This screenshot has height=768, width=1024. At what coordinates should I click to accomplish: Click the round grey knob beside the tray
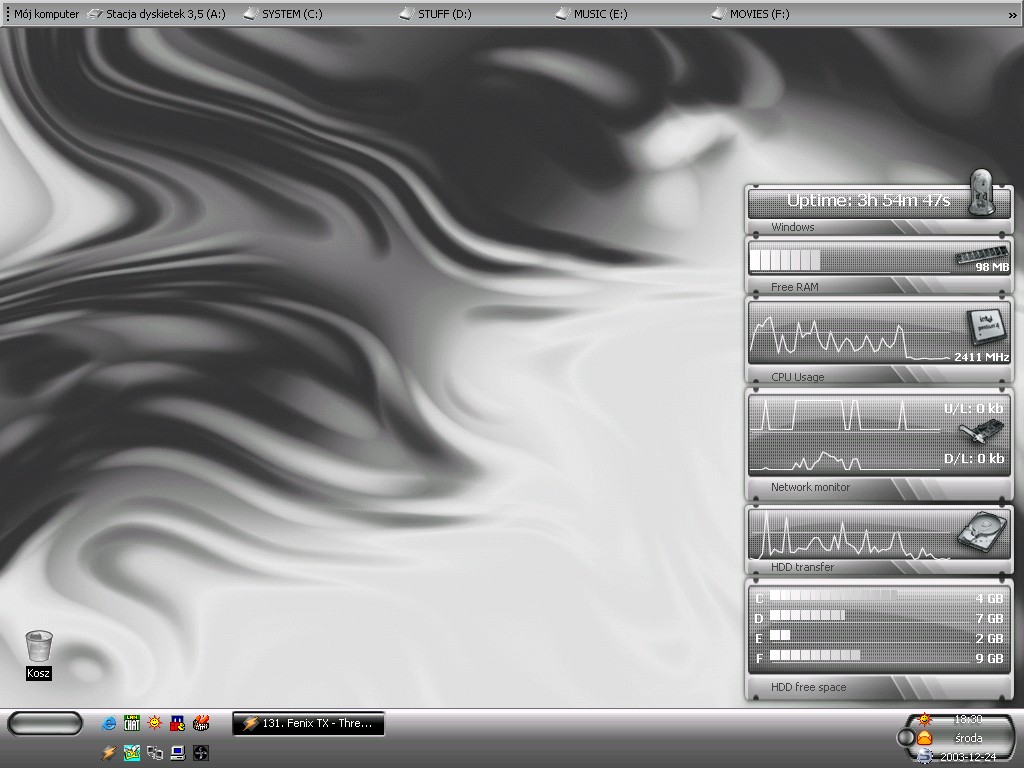905,738
